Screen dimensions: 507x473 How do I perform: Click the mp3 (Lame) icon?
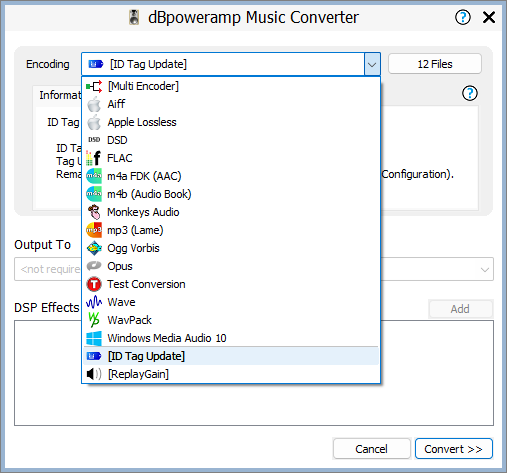[x=94, y=230]
